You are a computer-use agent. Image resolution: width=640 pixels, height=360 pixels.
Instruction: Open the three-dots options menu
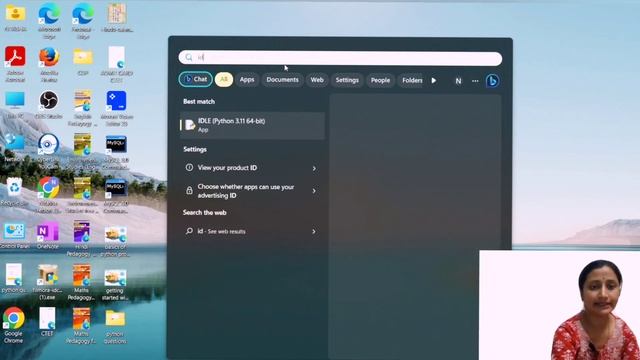coord(475,81)
